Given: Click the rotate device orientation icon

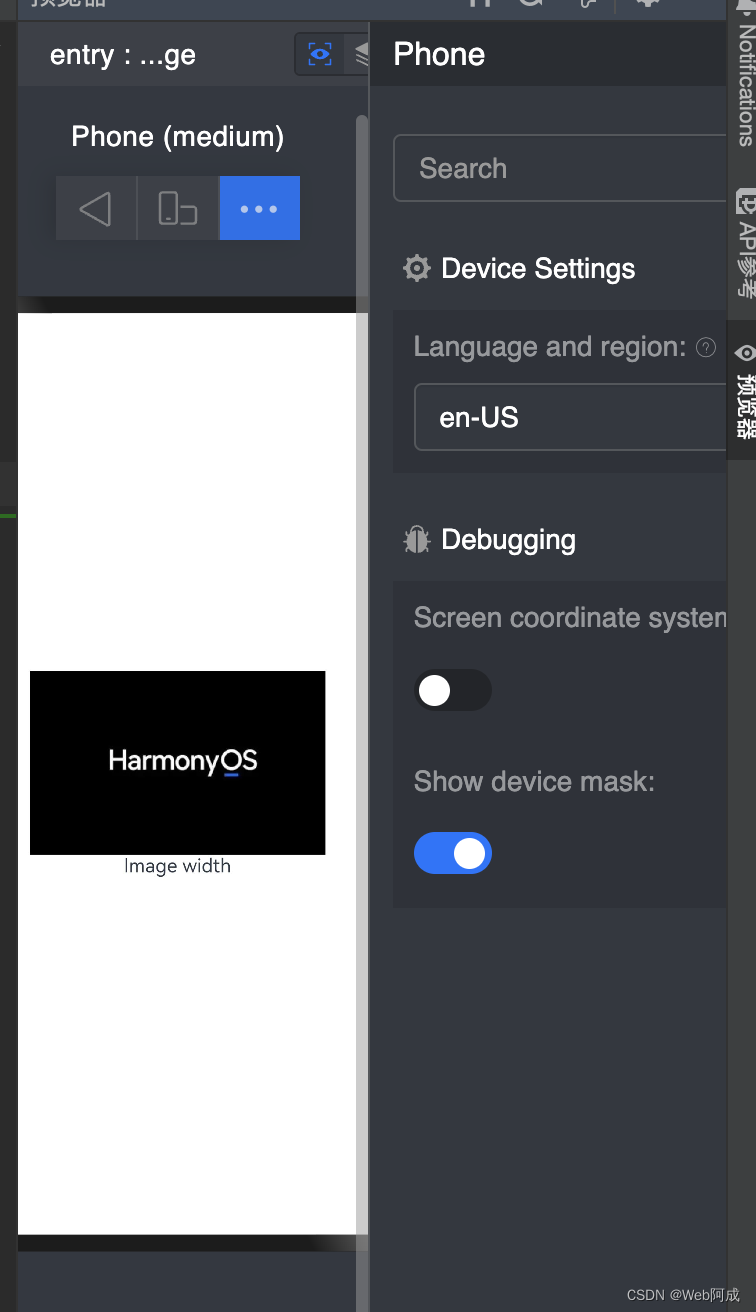Looking at the screenshot, I should click(178, 208).
